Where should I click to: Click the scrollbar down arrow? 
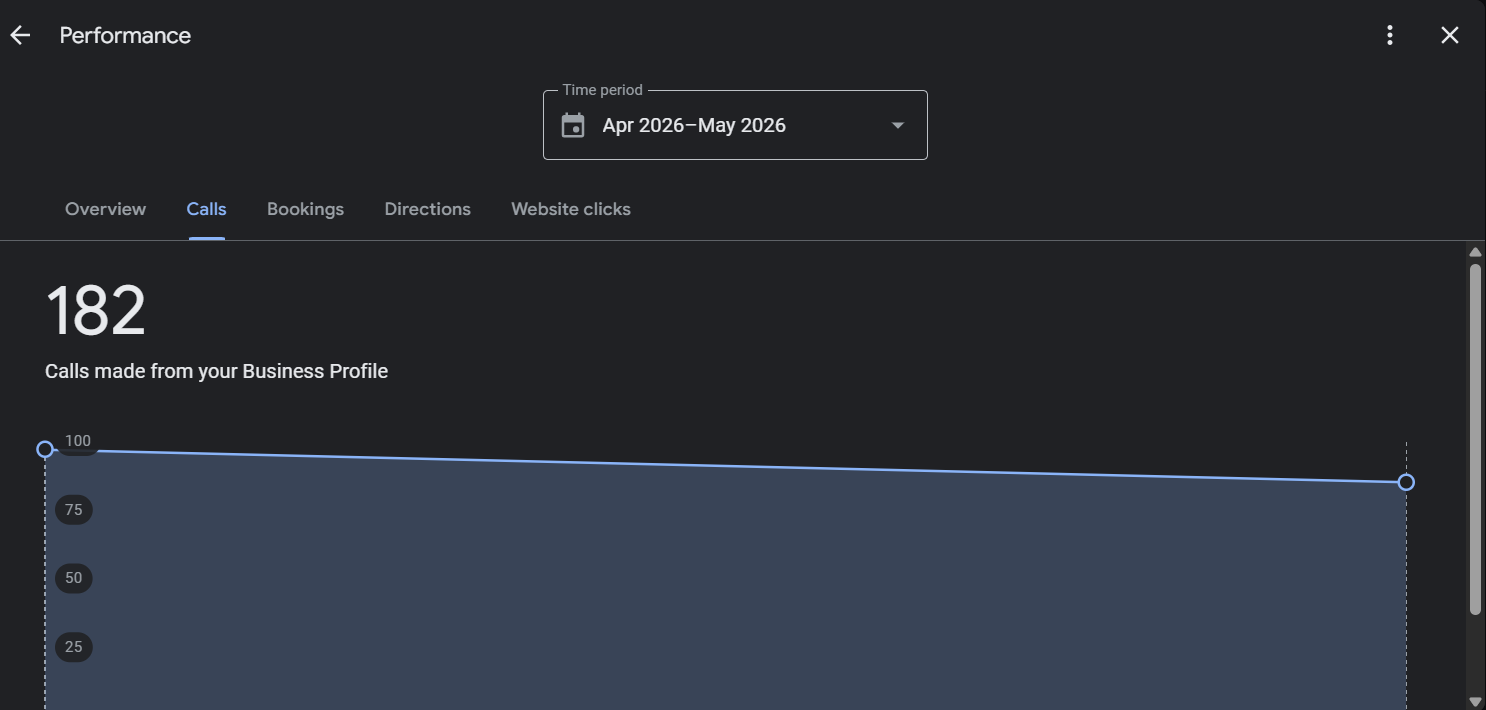point(1475,701)
